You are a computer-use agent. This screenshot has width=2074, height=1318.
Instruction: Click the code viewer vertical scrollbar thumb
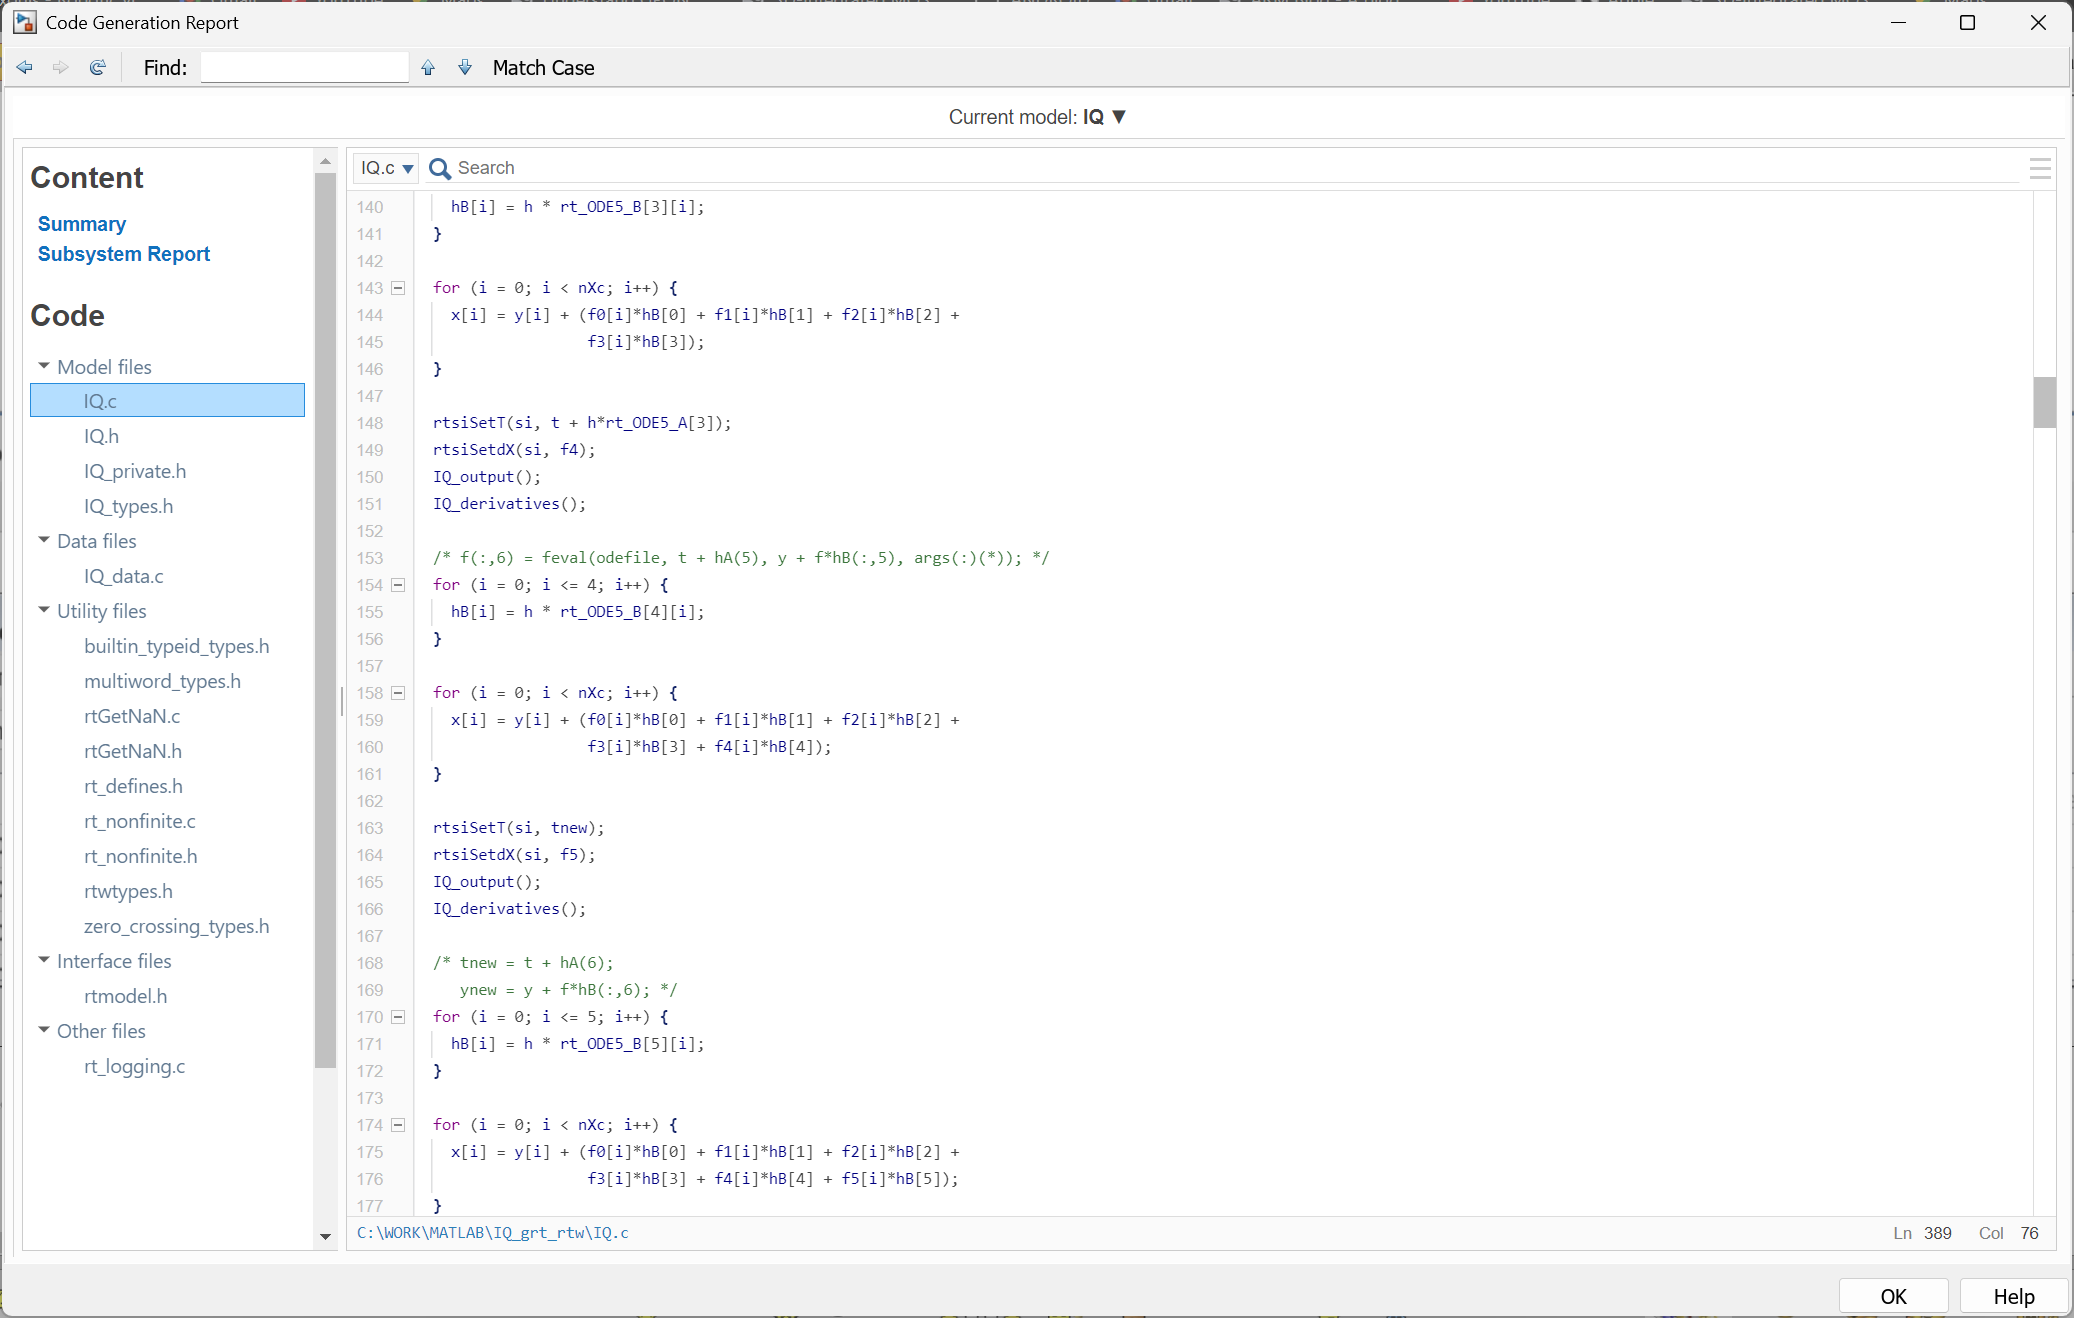(x=2045, y=402)
